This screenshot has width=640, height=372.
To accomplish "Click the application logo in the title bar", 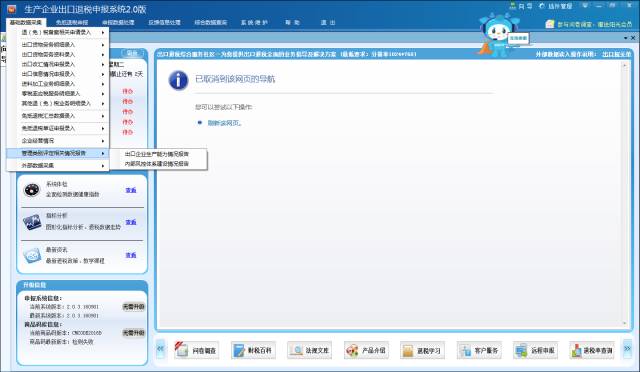I will pos(12,9).
